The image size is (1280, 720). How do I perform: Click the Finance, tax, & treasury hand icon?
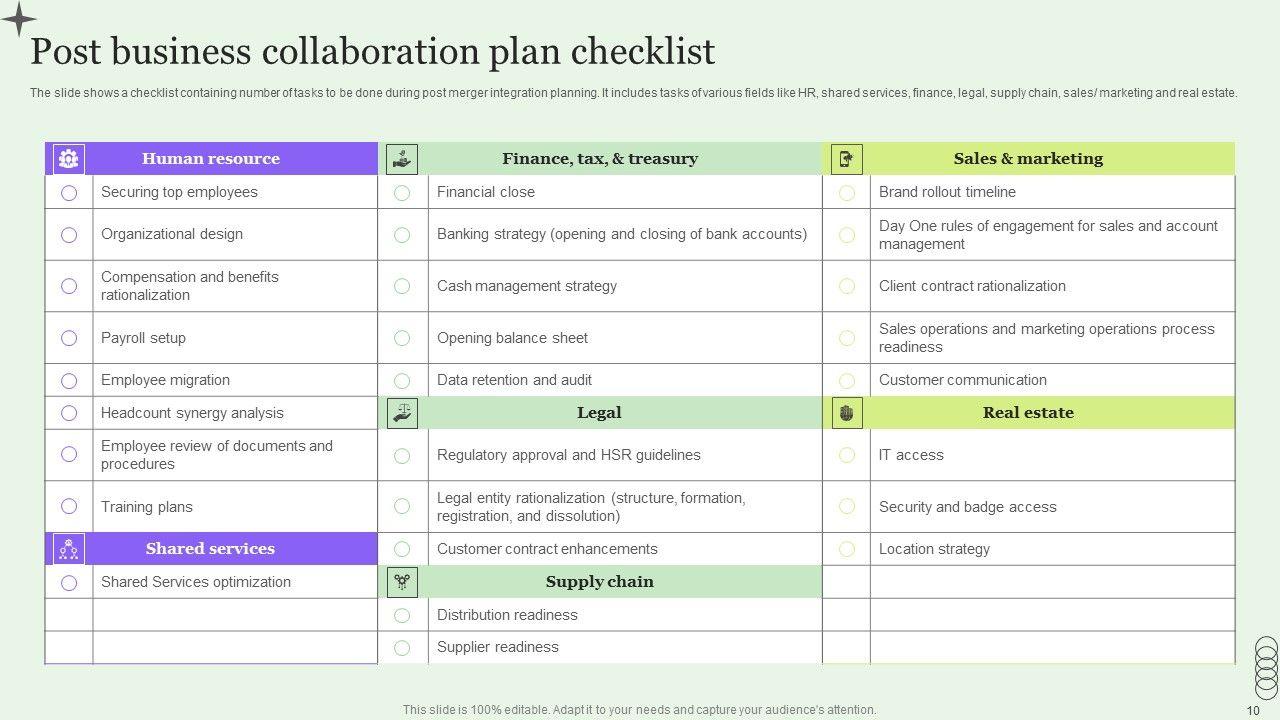(x=402, y=159)
